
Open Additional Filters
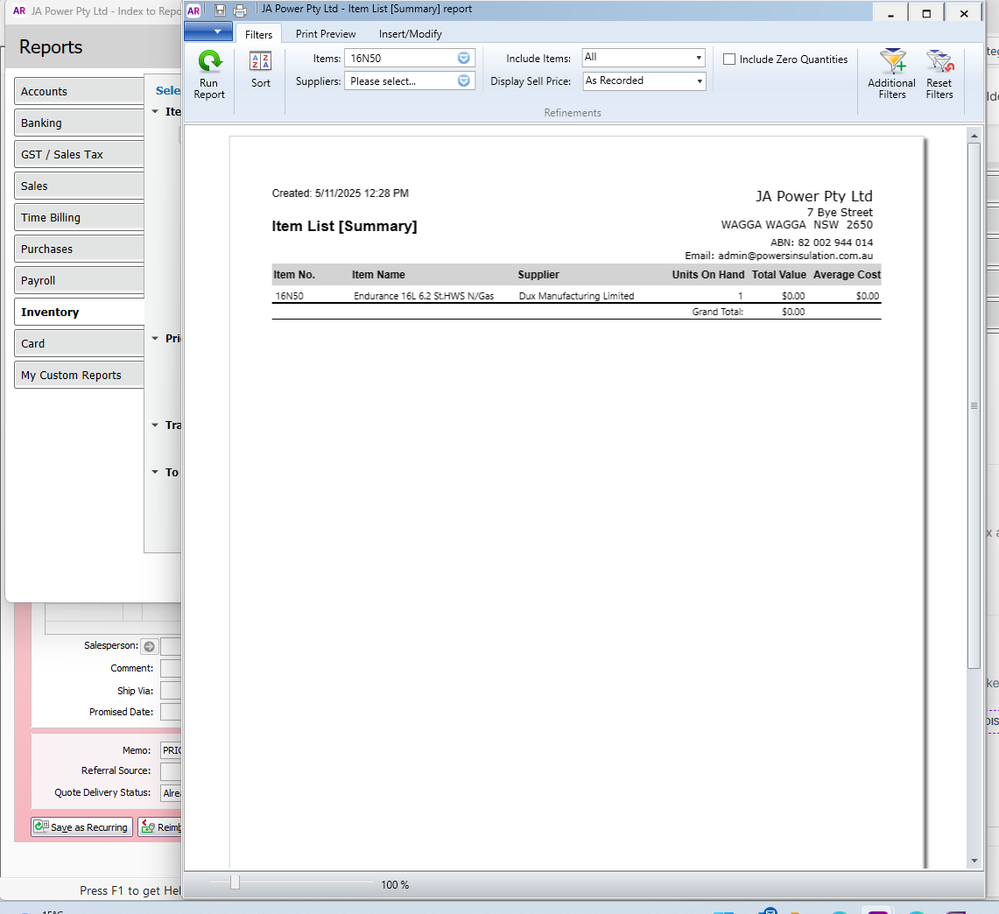click(x=891, y=64)
